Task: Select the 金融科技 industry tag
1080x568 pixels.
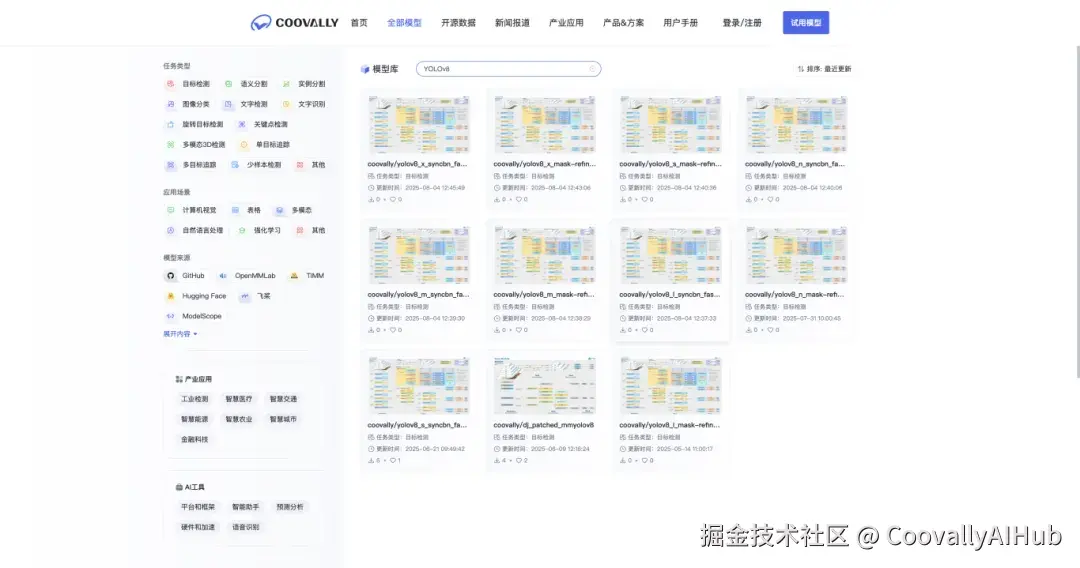Action: coord(194,439)
